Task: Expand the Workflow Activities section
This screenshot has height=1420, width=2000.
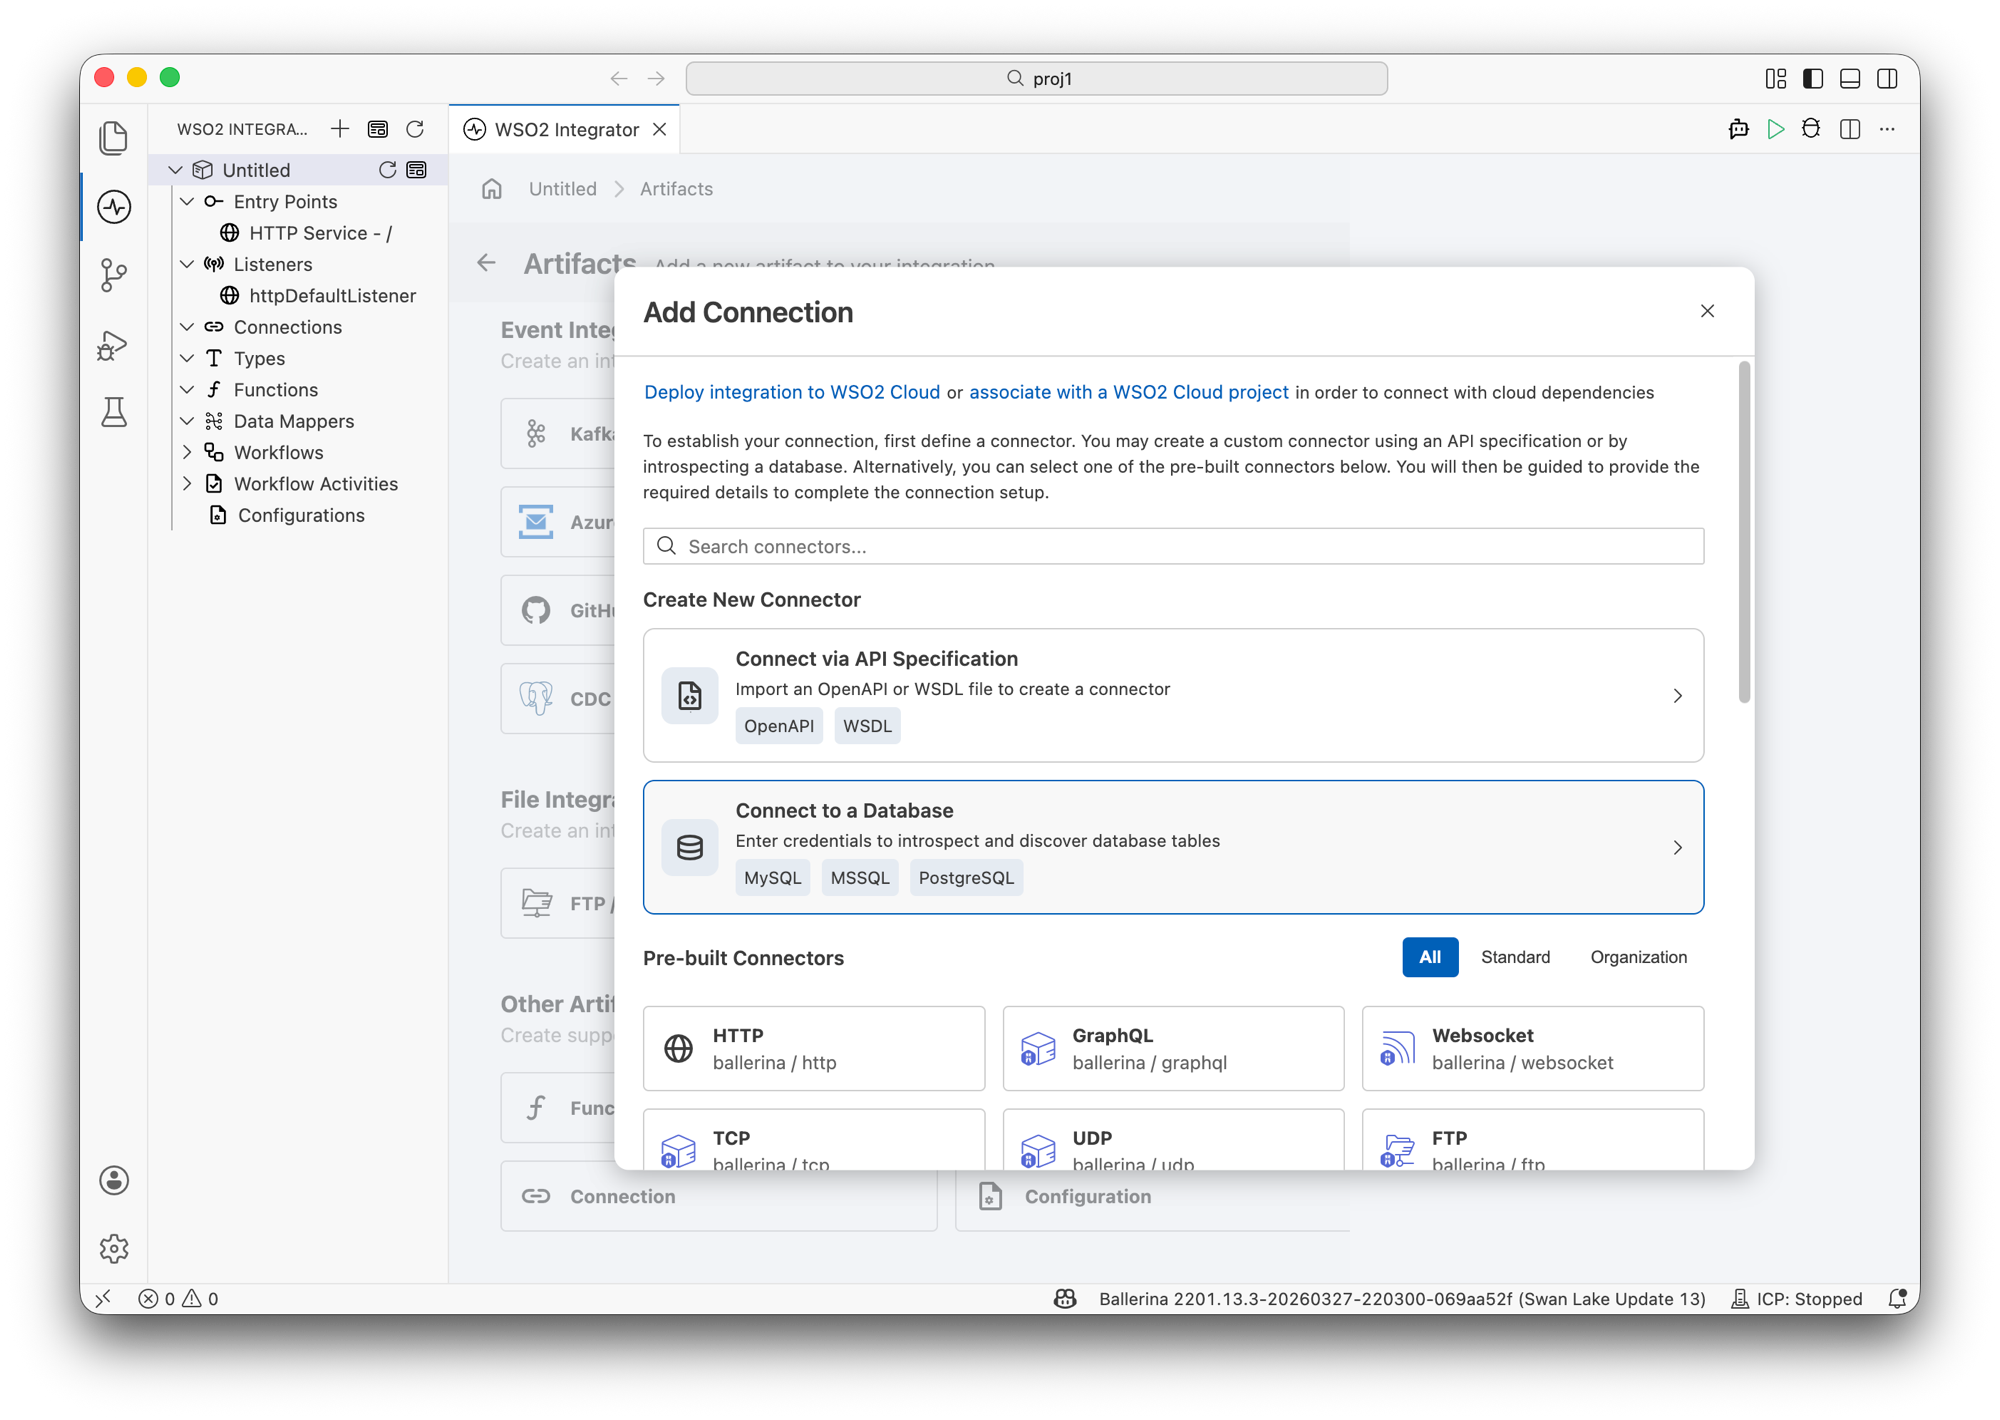Action: tap(188, 484)
